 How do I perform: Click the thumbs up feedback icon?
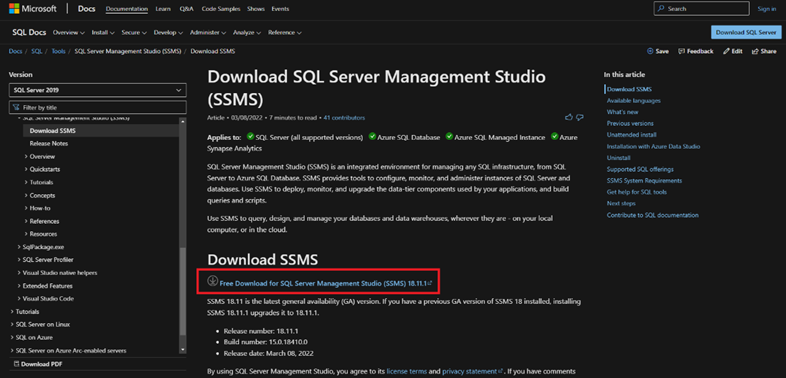568,117
